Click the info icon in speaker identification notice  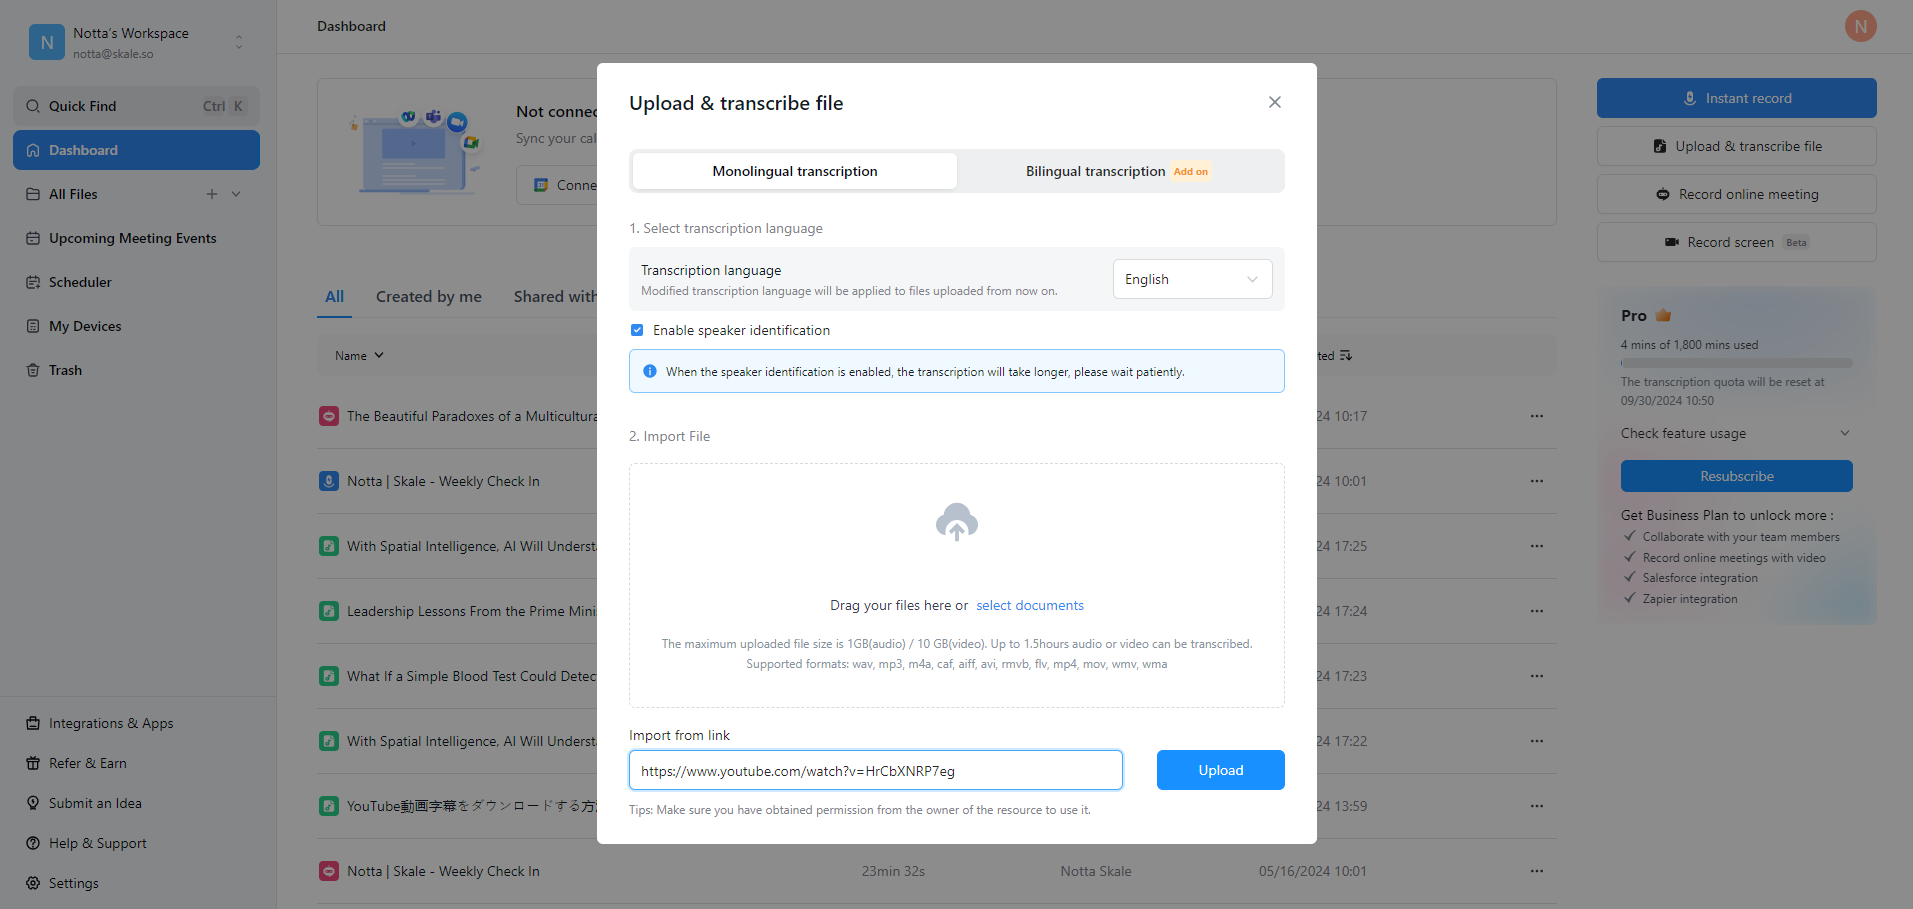click(x=649, y=371)
